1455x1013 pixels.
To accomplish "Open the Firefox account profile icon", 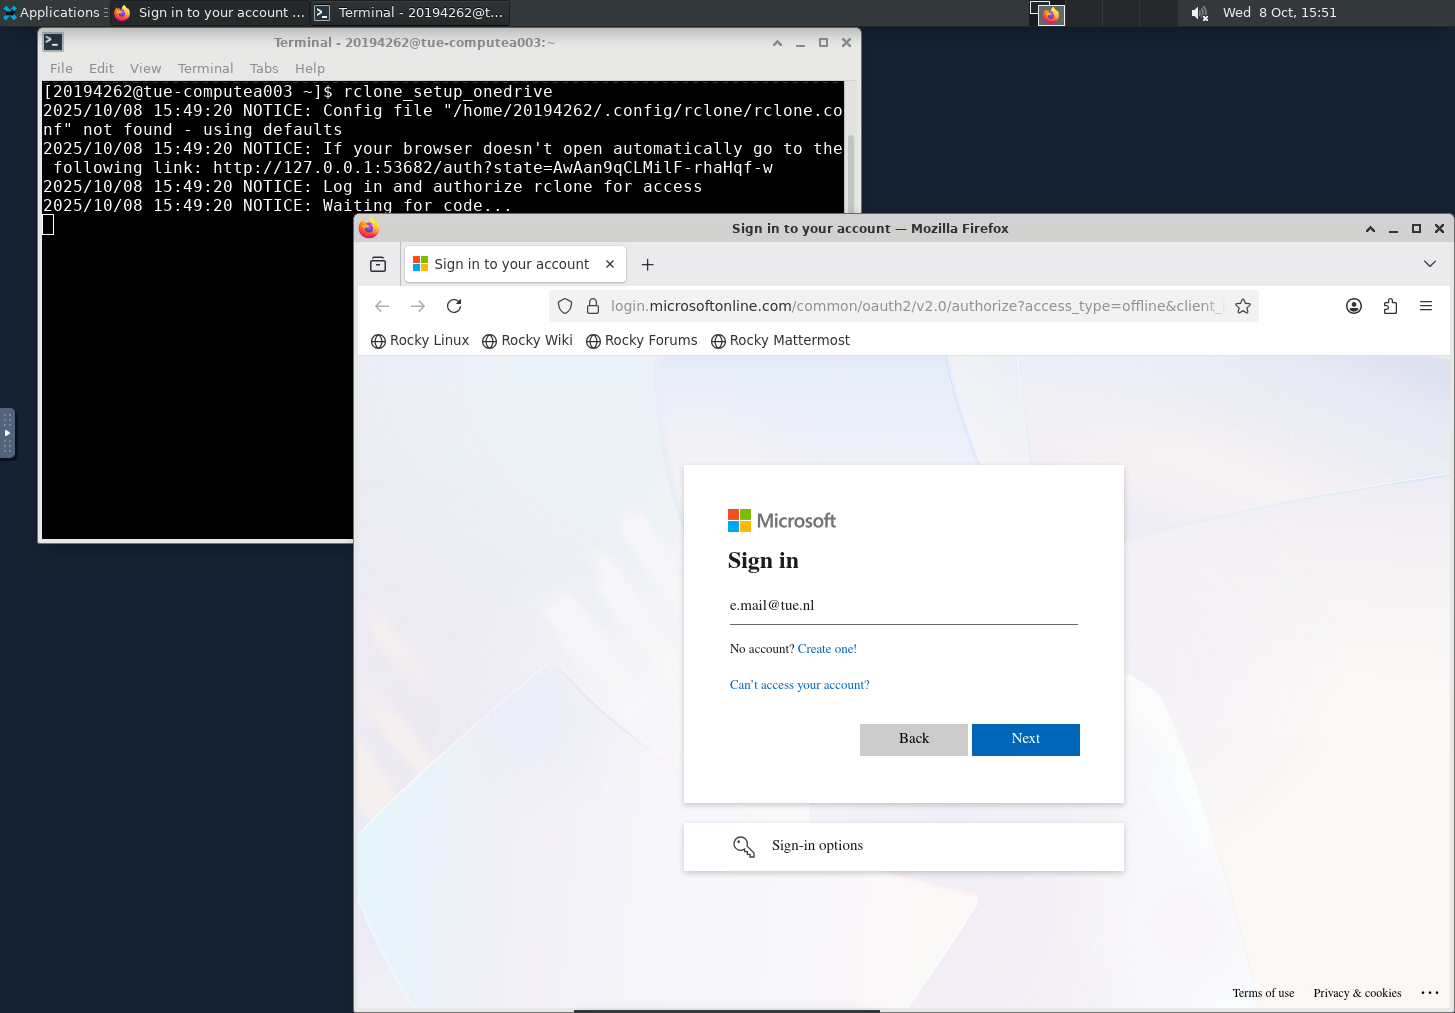I will point(1354,306).
